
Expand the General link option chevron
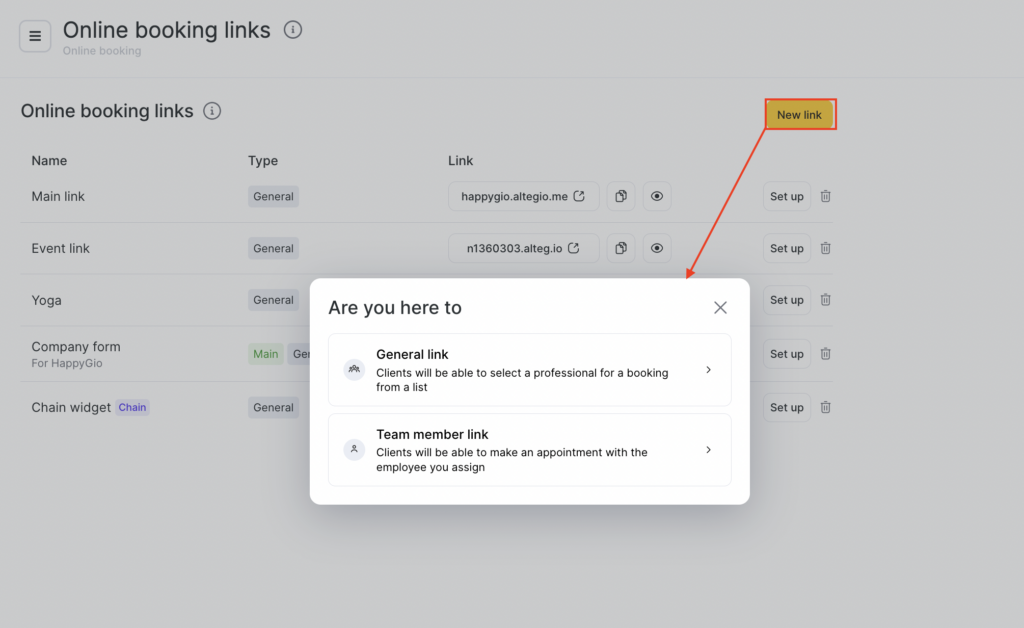pos(708,370)
